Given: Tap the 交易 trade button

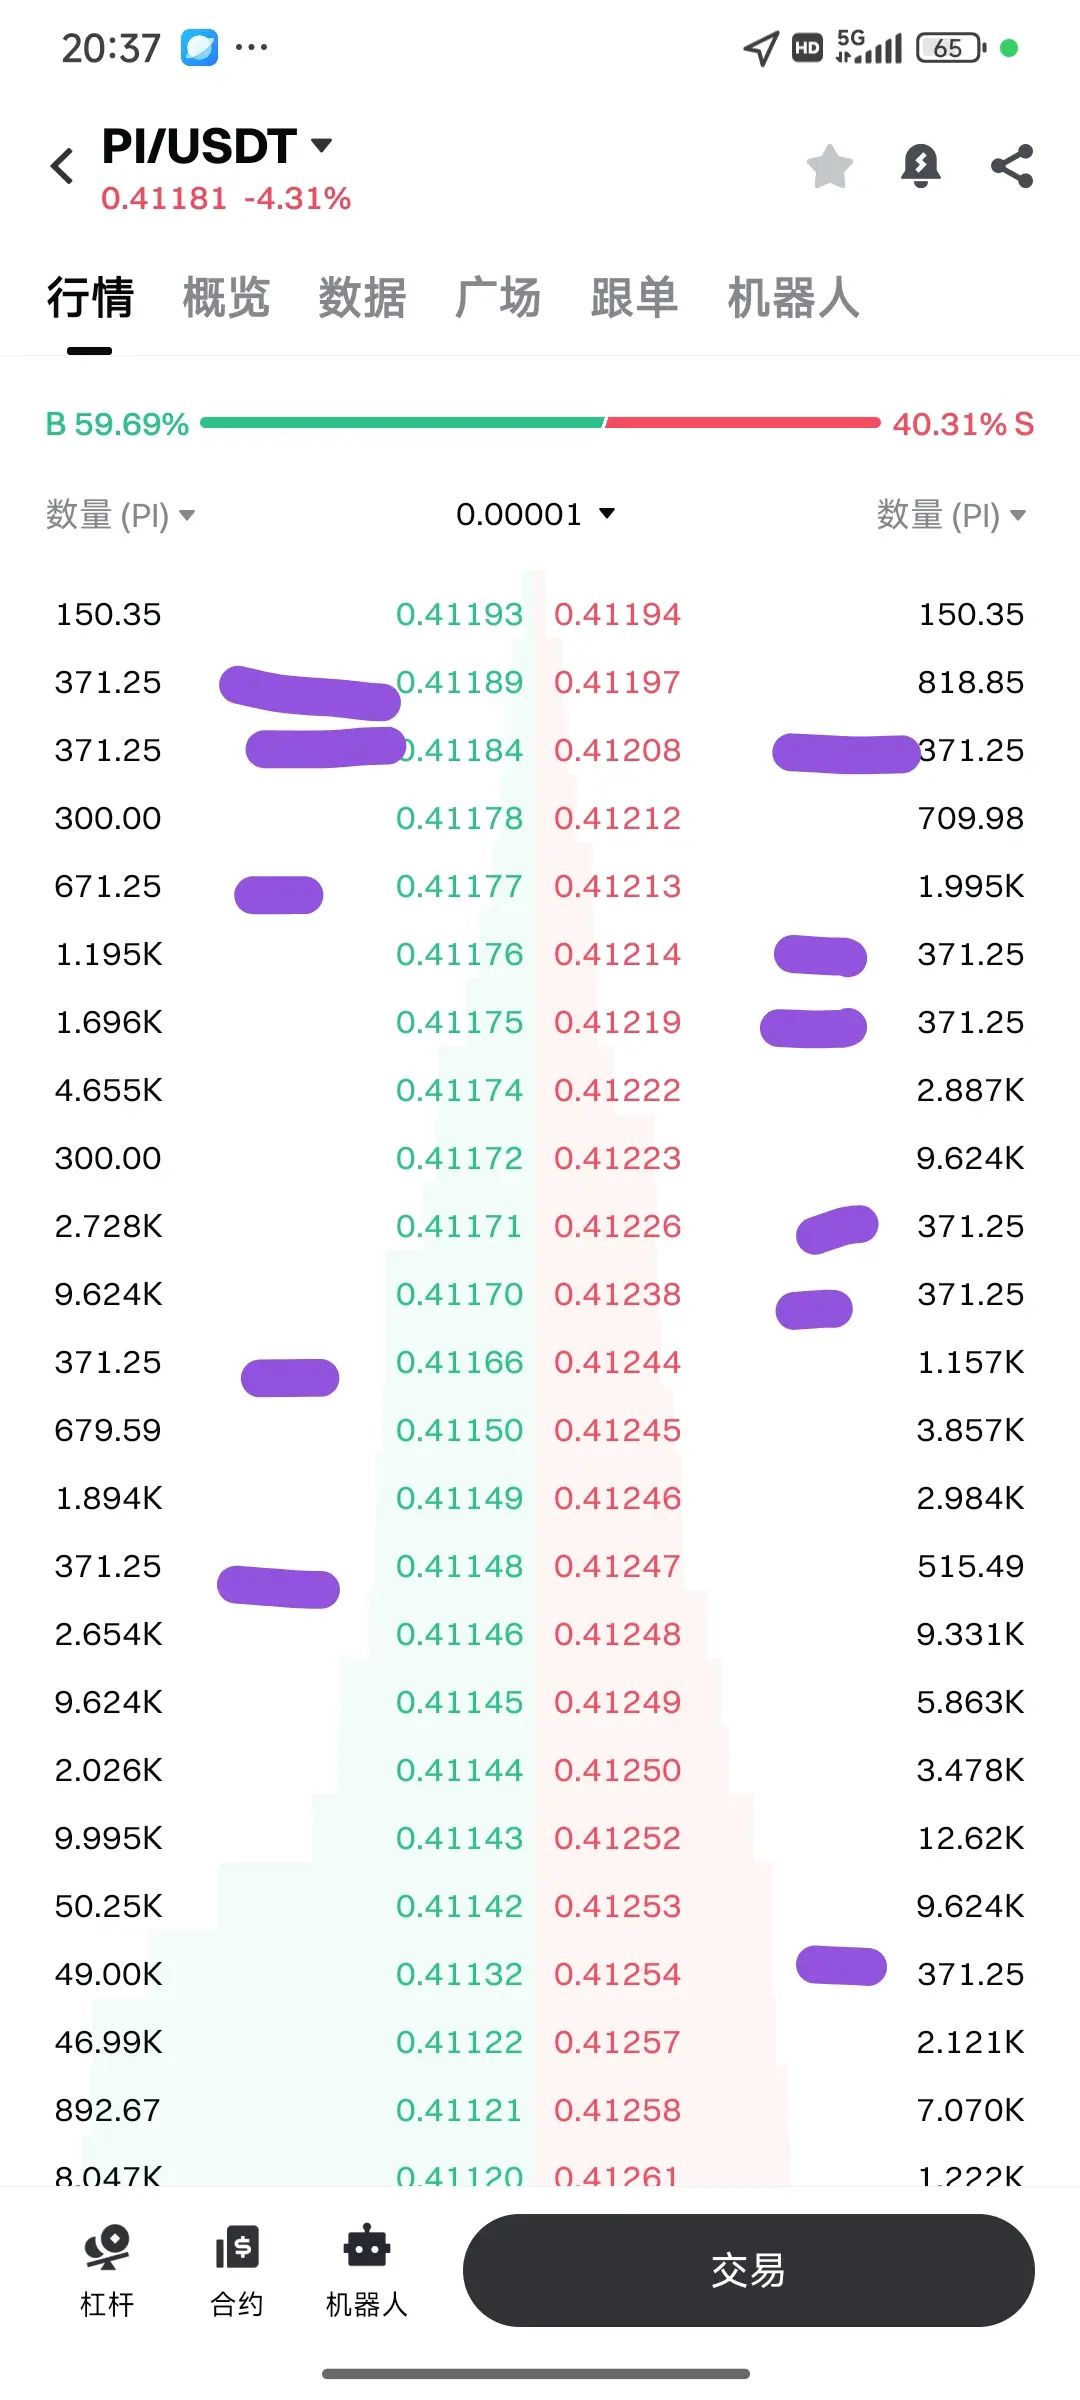Looking at the screenshot, I should 748,2270.
